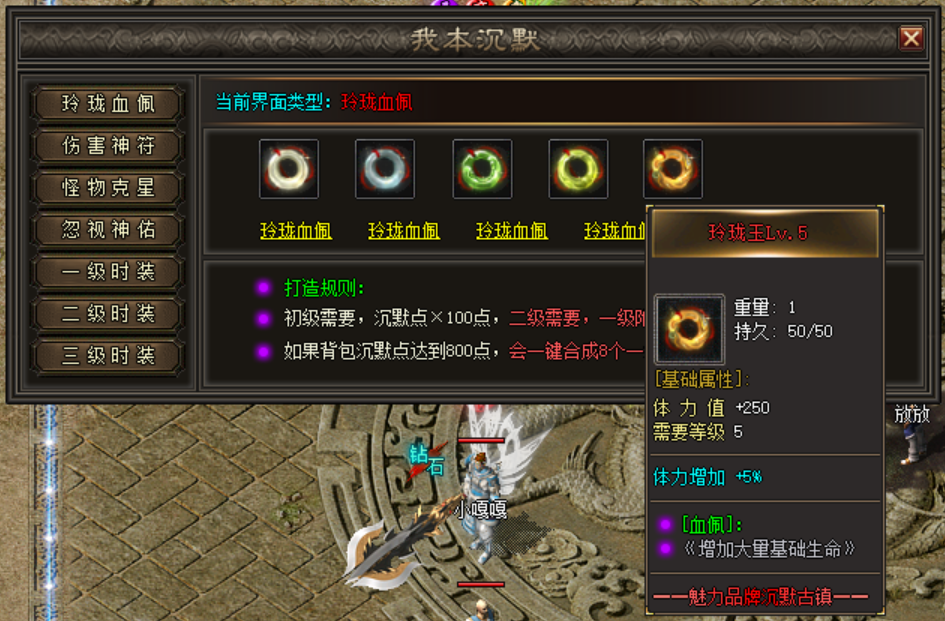Open the 玲珑血佩 category tab
This screenshot has width=945, height=621.
[x=108, y=104]
